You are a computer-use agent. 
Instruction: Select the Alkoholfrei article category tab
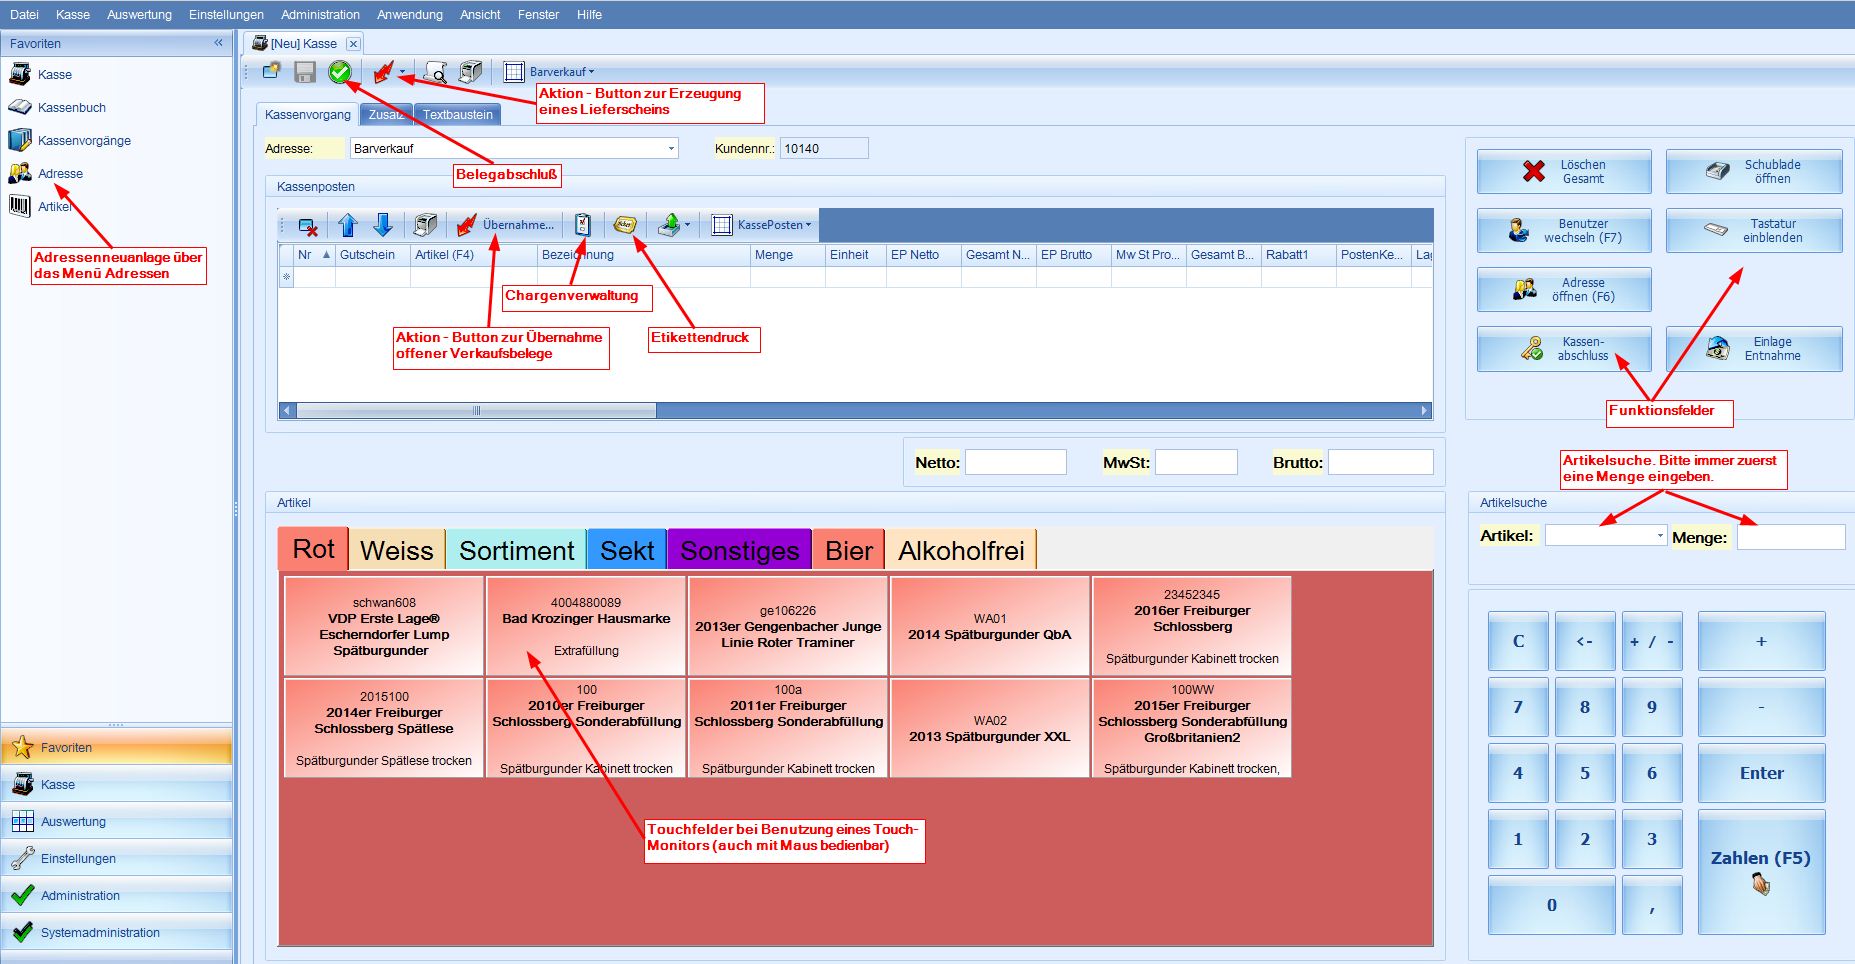pyautogui.click(x=961, y=550)
